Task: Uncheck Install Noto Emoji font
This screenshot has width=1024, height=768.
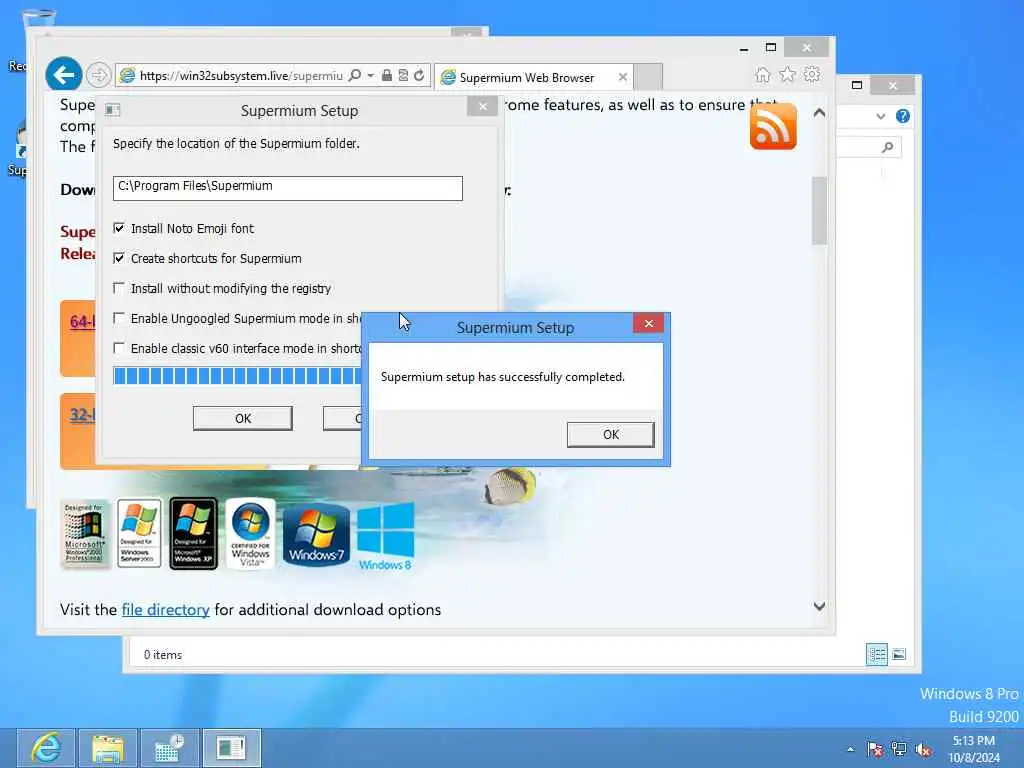Action: click(x=119, y=228)
